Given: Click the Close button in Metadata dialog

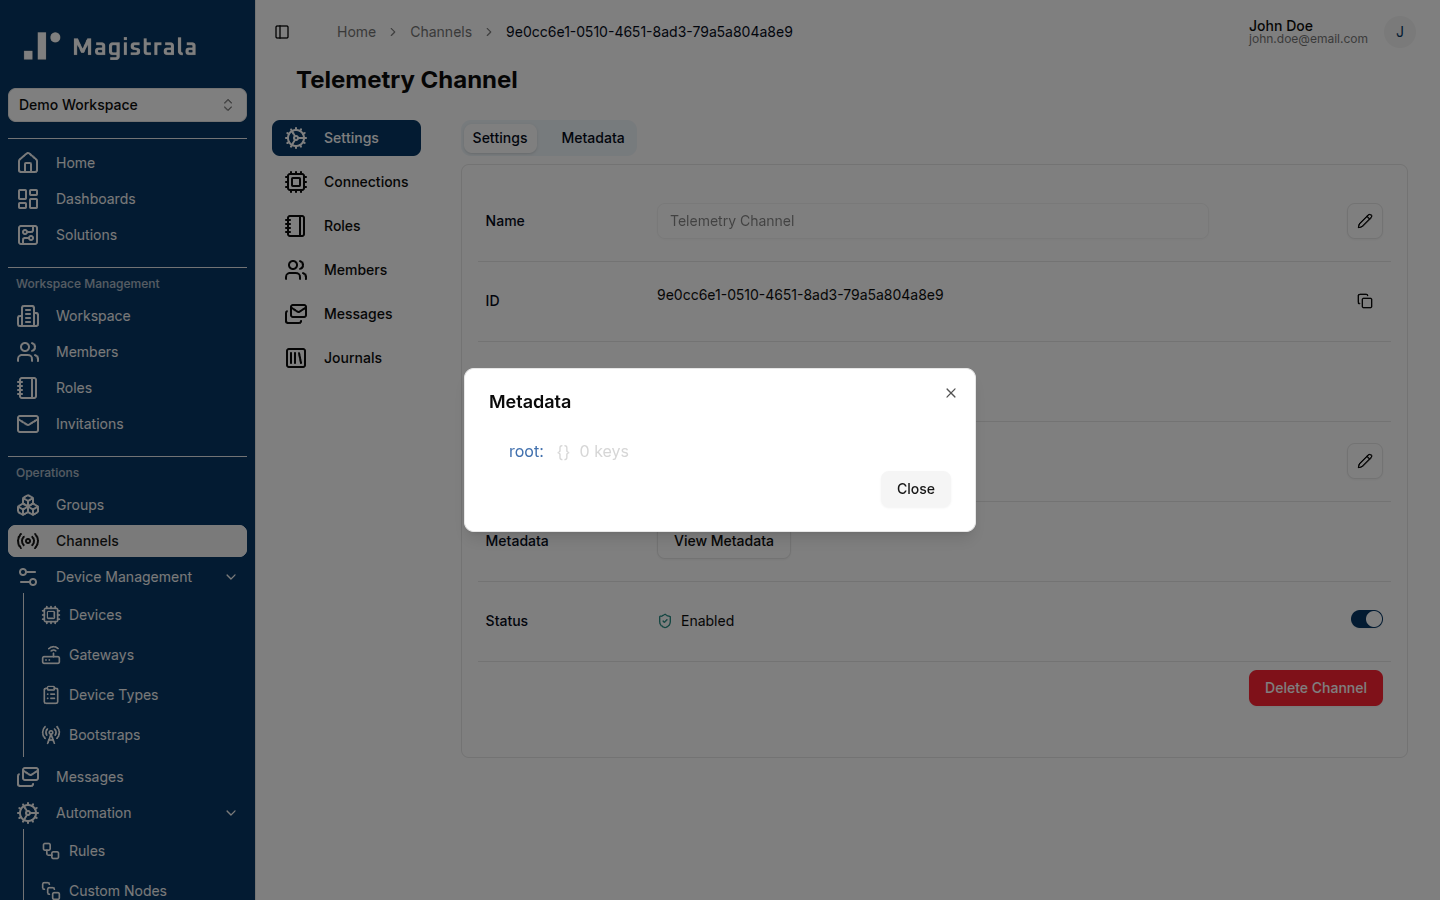Looking at the screenshot, I should (916, 489).
